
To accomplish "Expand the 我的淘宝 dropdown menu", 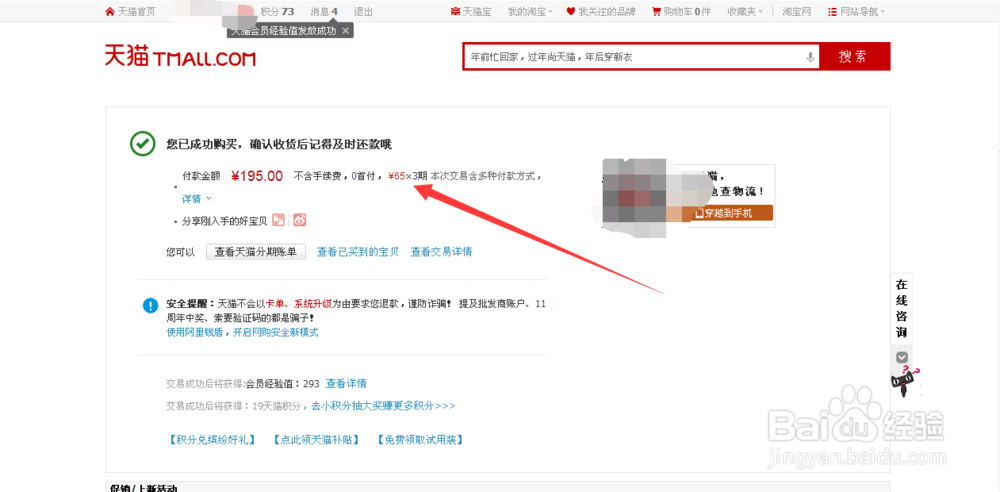I will (x=530, y=11).
